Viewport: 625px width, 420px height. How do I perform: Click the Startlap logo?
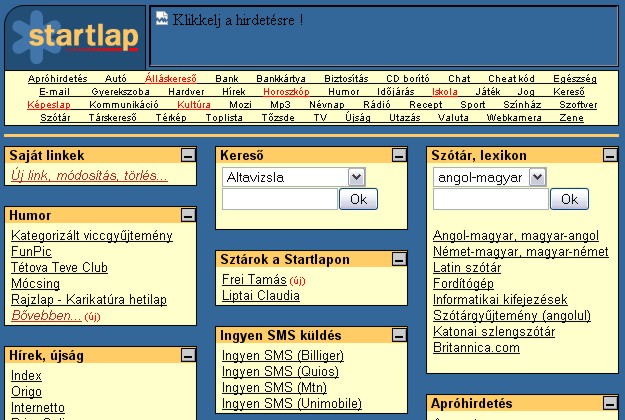[75, 38]
